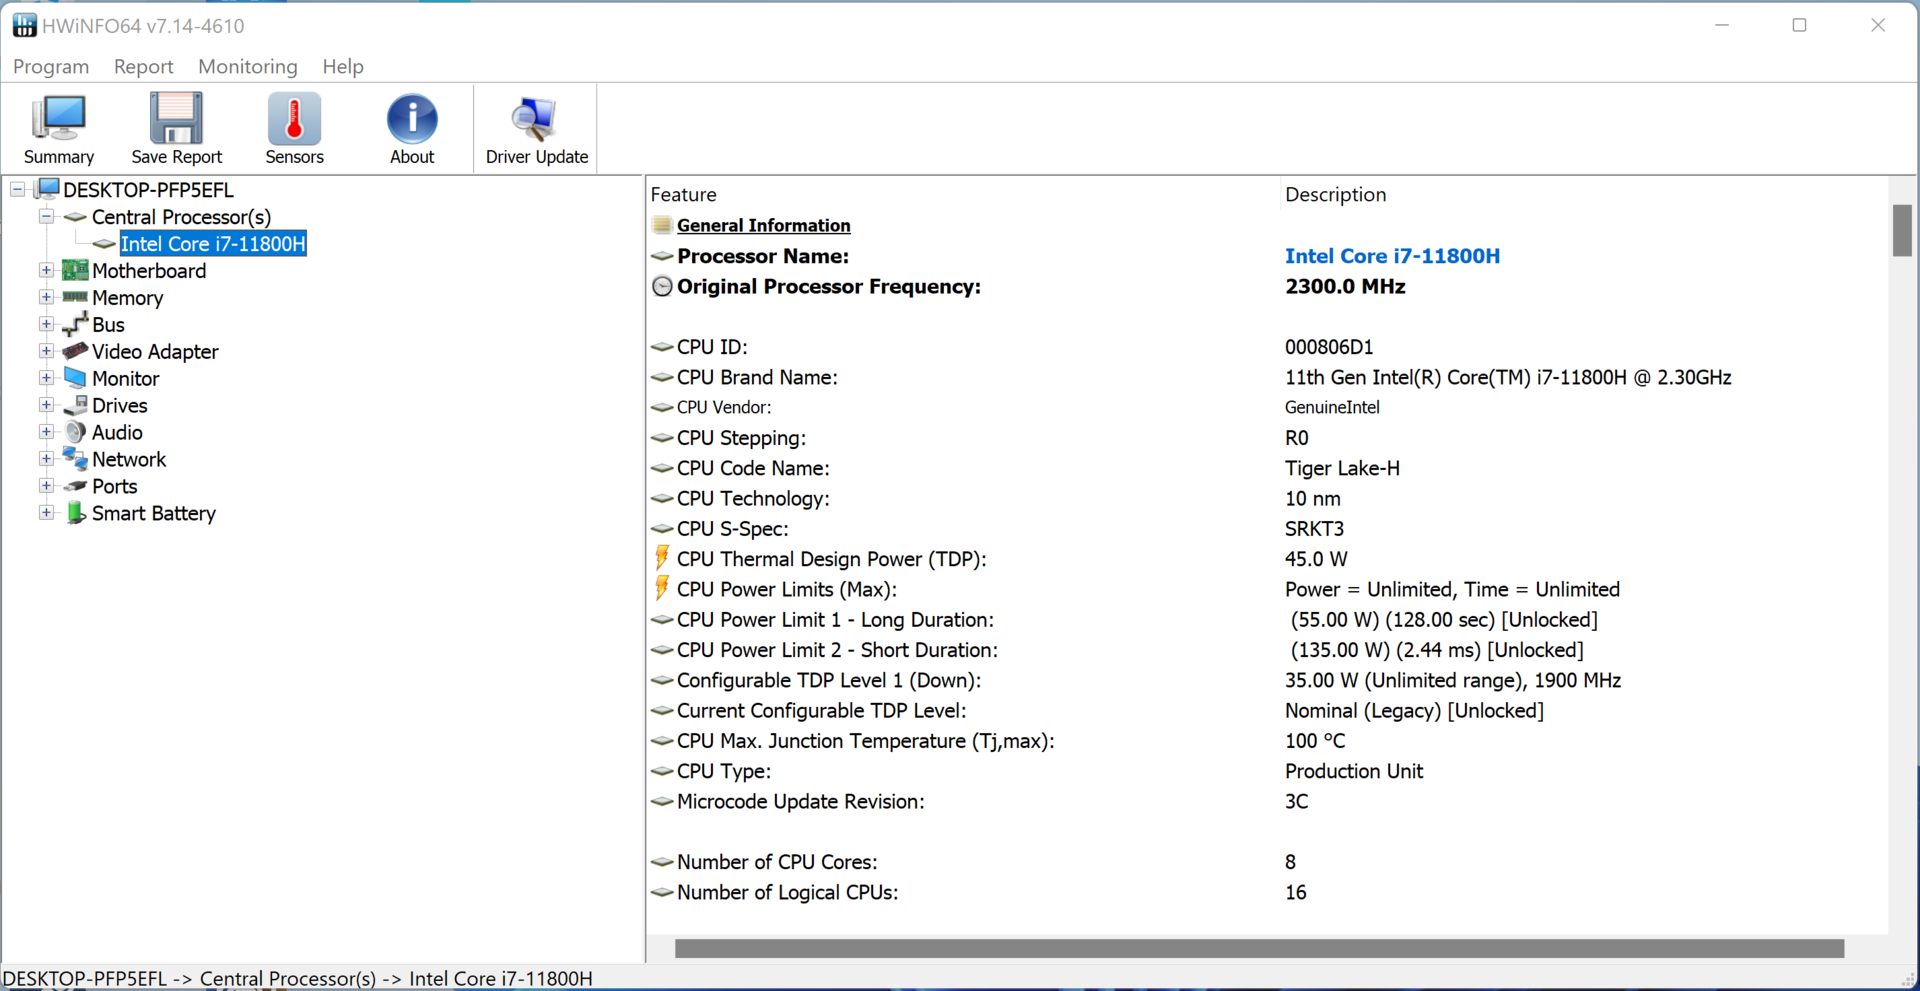Click the DESKTOP-PFP5EFL computer icon

pyautogui.click(x=47, y=189)
